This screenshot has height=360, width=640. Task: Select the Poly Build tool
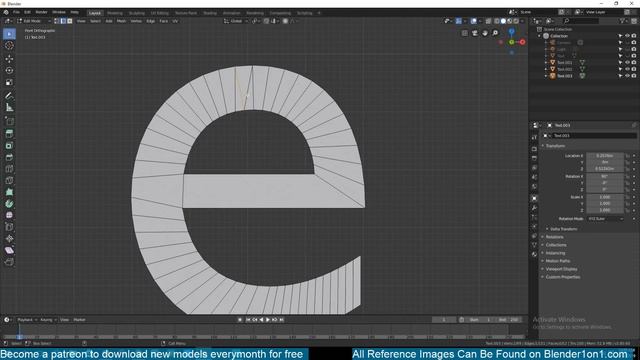9,192
